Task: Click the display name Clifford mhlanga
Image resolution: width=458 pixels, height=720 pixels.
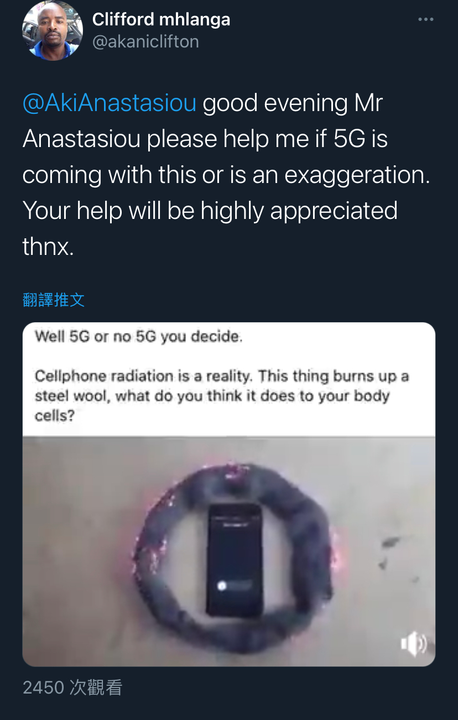Action: point(161,20)
